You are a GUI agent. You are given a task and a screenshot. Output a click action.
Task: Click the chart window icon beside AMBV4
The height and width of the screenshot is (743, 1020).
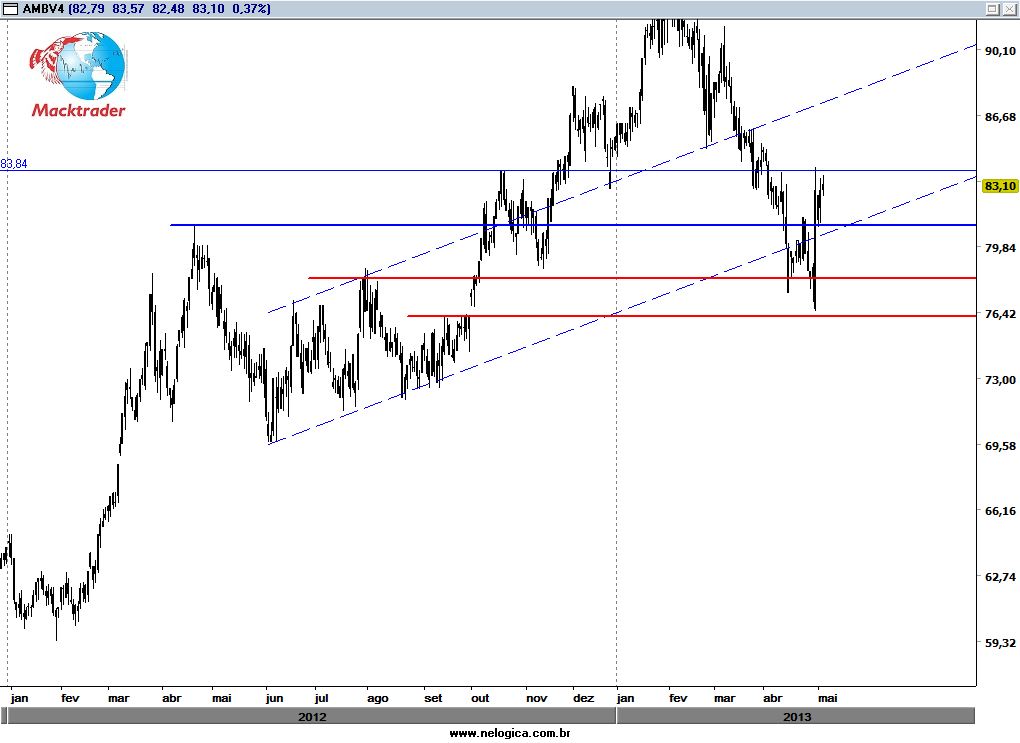pos(10,8)
